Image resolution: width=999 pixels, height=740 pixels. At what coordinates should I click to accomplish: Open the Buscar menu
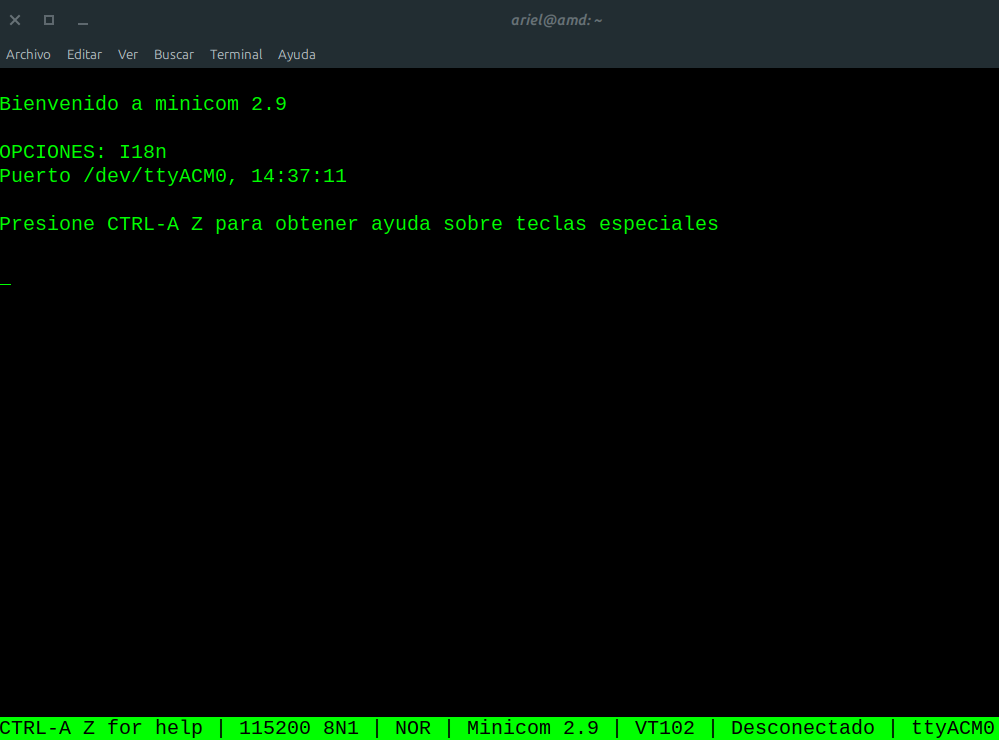coord(173,54)
